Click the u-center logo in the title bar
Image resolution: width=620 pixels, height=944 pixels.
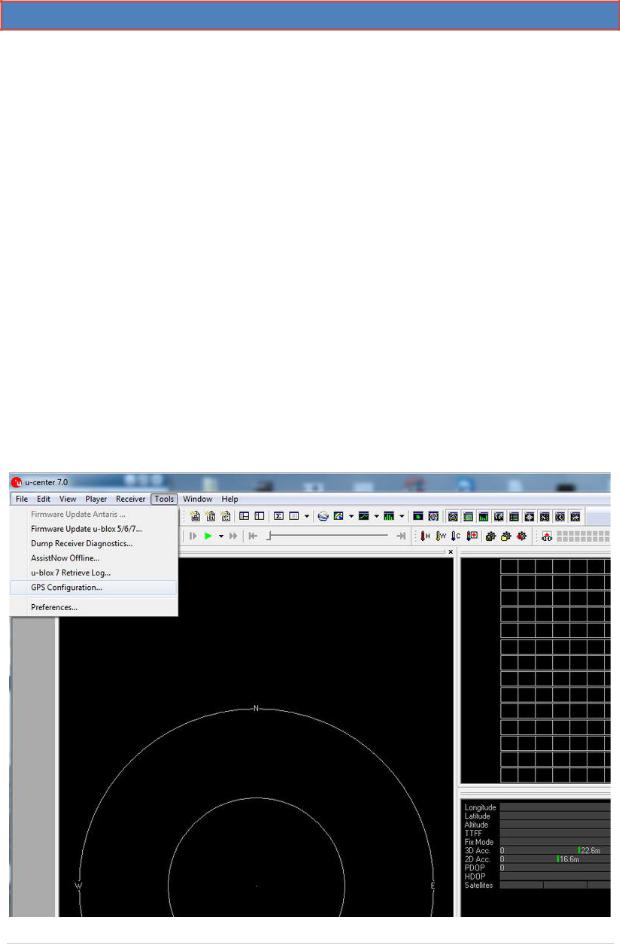point(16,482)
